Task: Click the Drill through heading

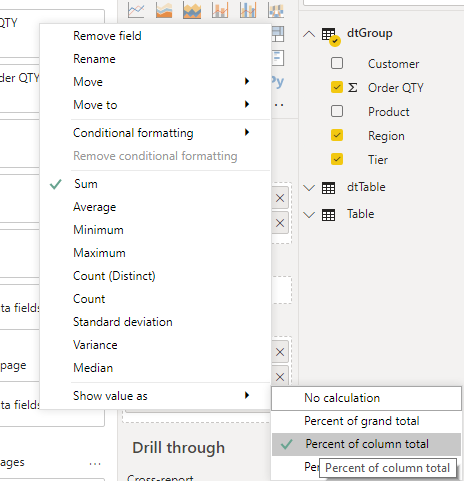Action: pyautogui.click(x=179, y=448)
